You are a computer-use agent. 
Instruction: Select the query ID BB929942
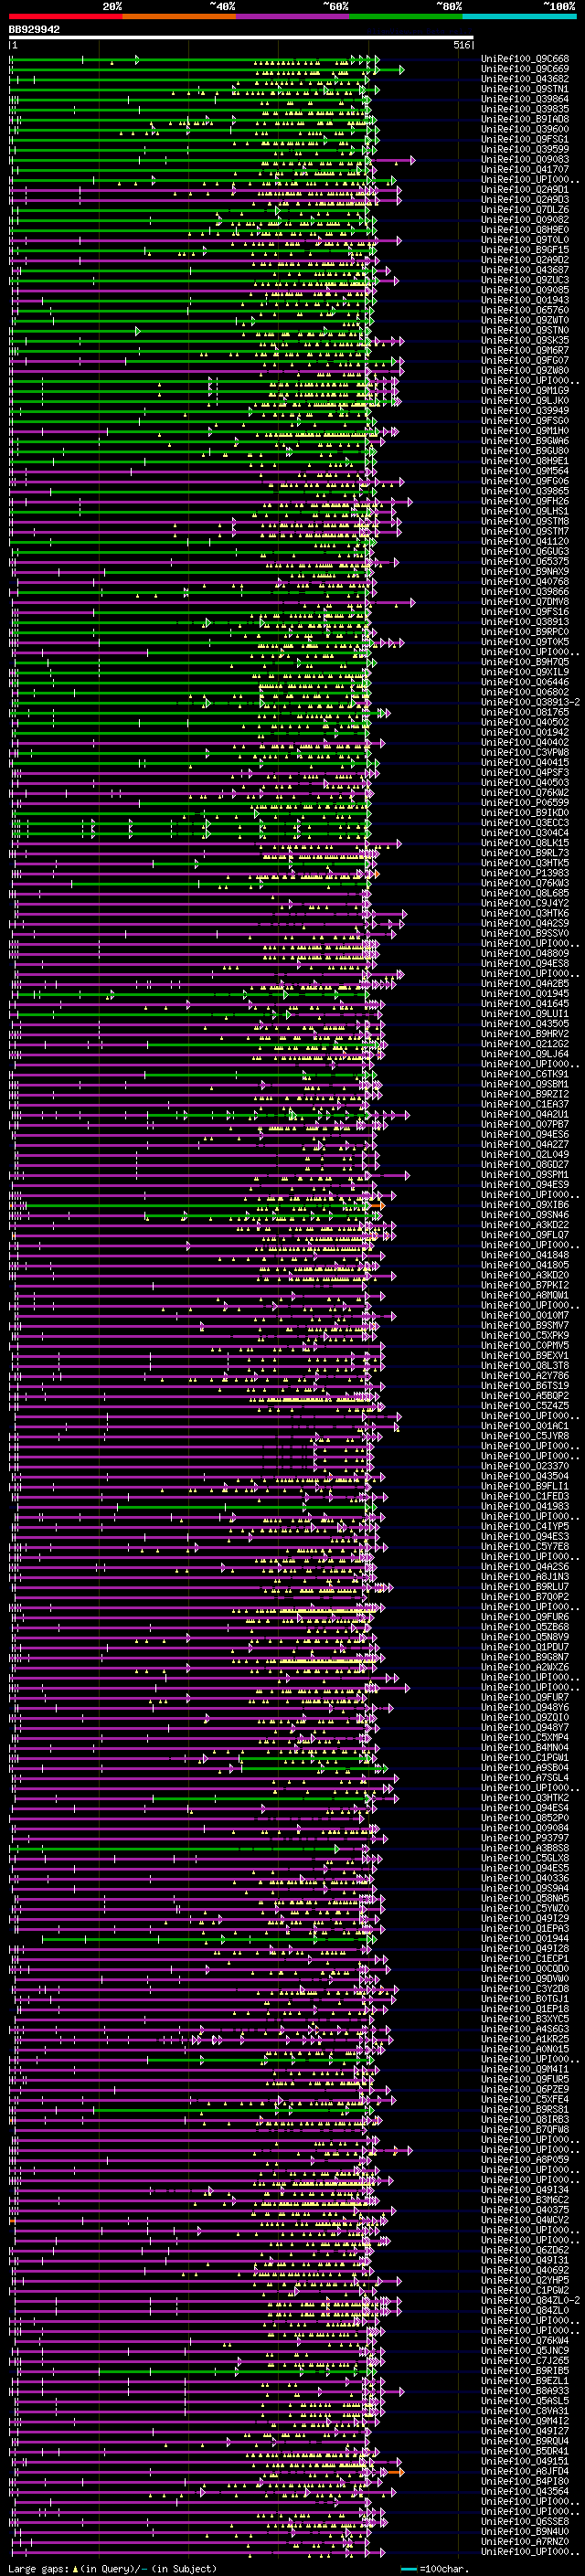[x=34, y=30]
